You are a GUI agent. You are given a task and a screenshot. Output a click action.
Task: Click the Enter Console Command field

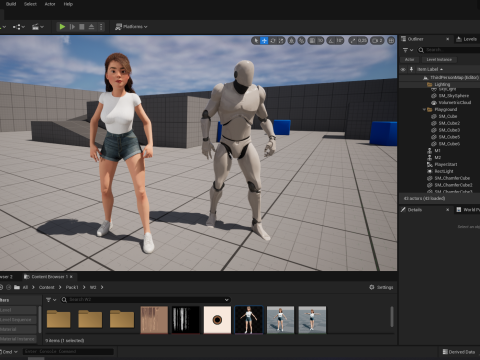coord(68,351)
